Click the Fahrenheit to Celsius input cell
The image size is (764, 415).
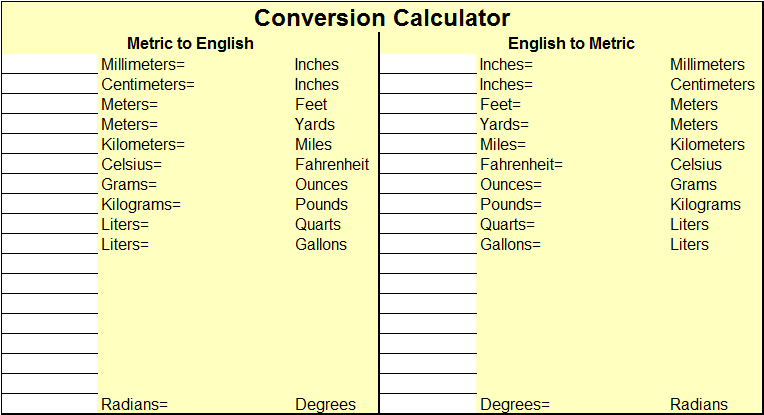pyautogui.click(x=428, y=164)
